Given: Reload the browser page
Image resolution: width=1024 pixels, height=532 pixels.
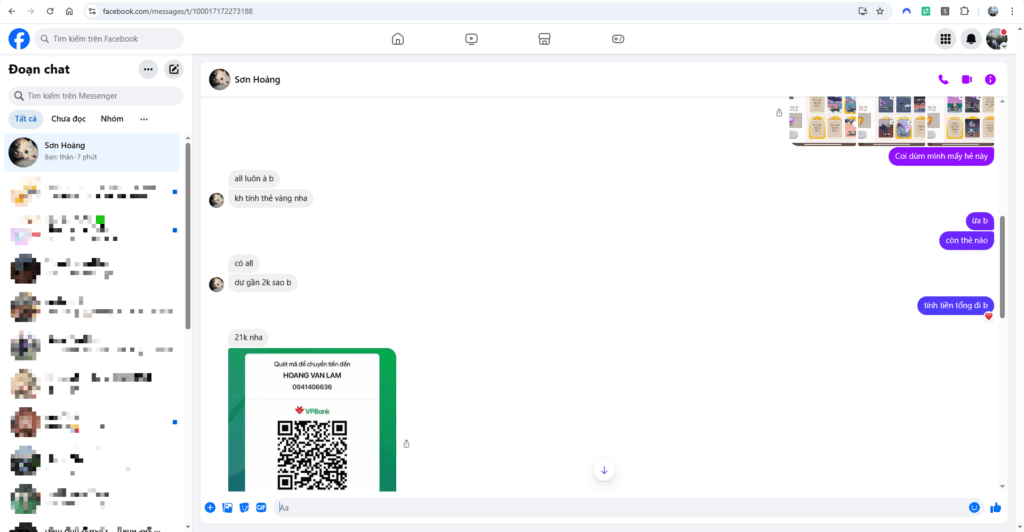Looking at the screenshot, I should 50,11.
